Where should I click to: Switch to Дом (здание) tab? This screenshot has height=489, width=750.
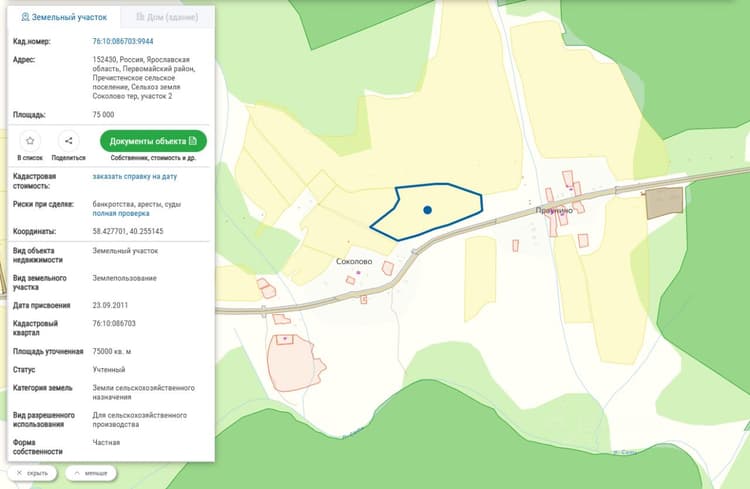[167, 17]
